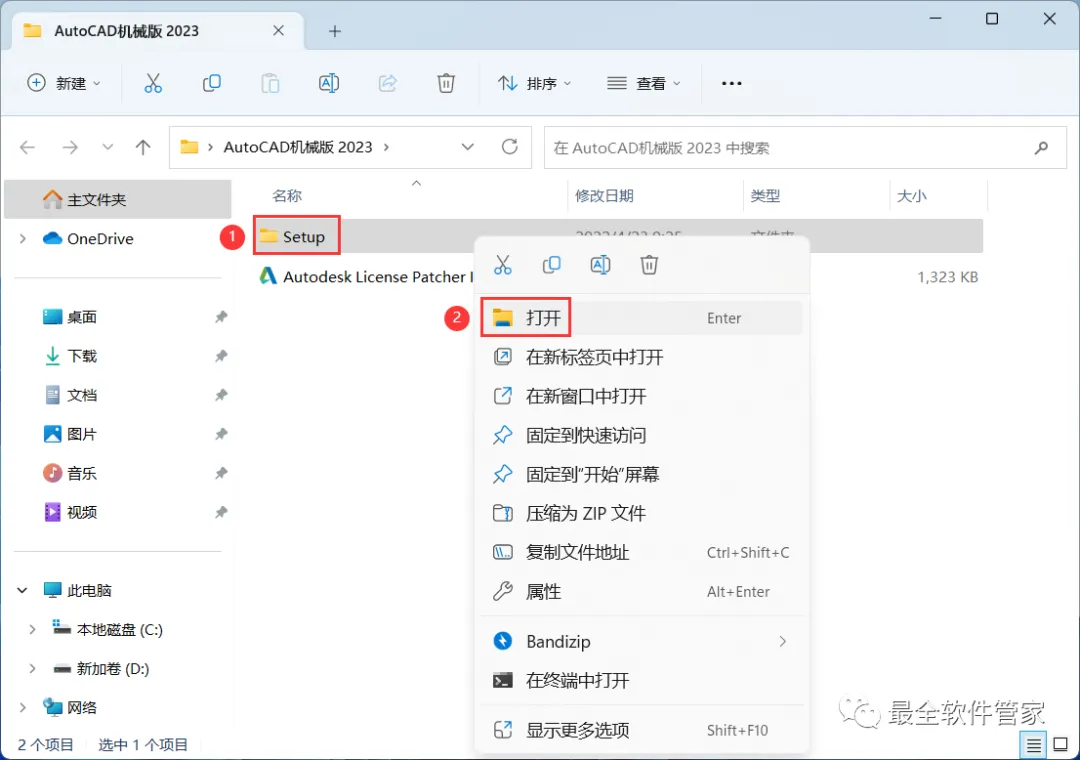Viewport: 1080px width, 760px height.
Task: Go back with the left arrow
Action: (28, 147)
